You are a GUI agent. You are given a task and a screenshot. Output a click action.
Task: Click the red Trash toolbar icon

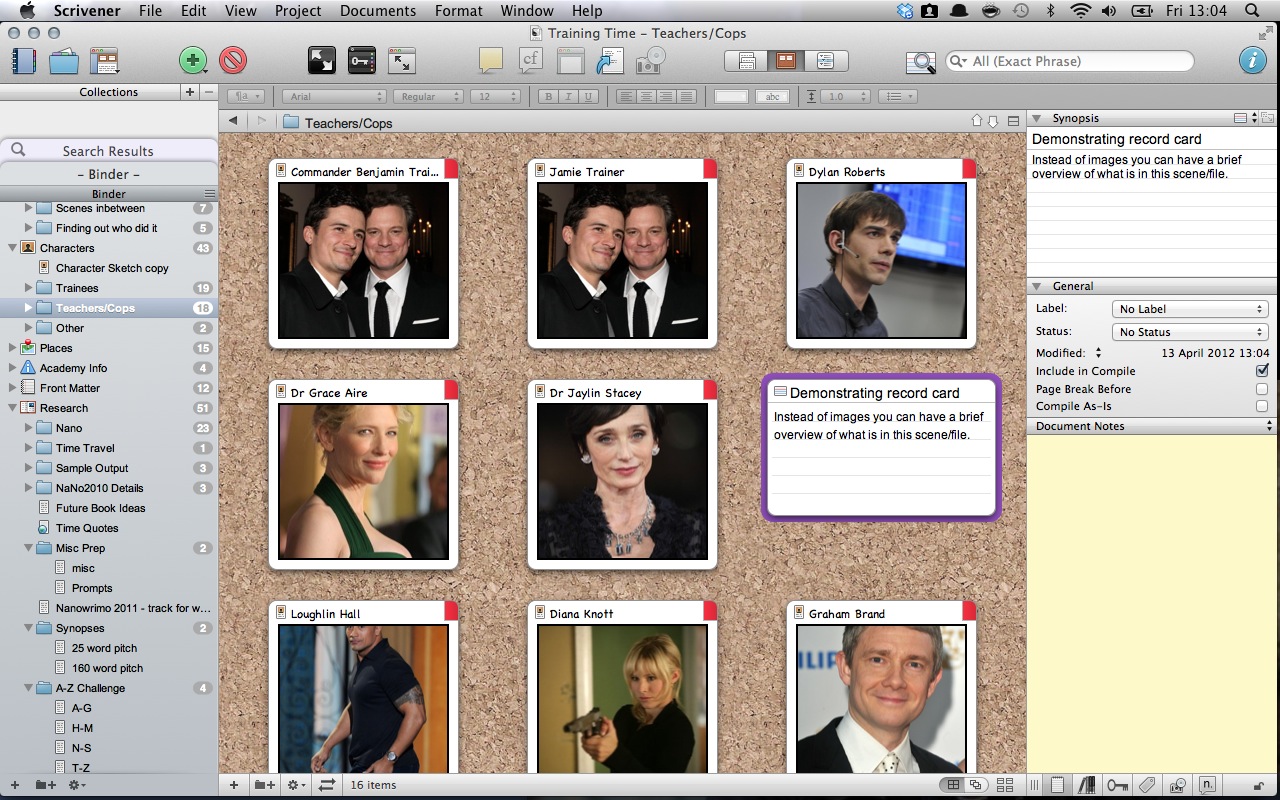(233, 61)
